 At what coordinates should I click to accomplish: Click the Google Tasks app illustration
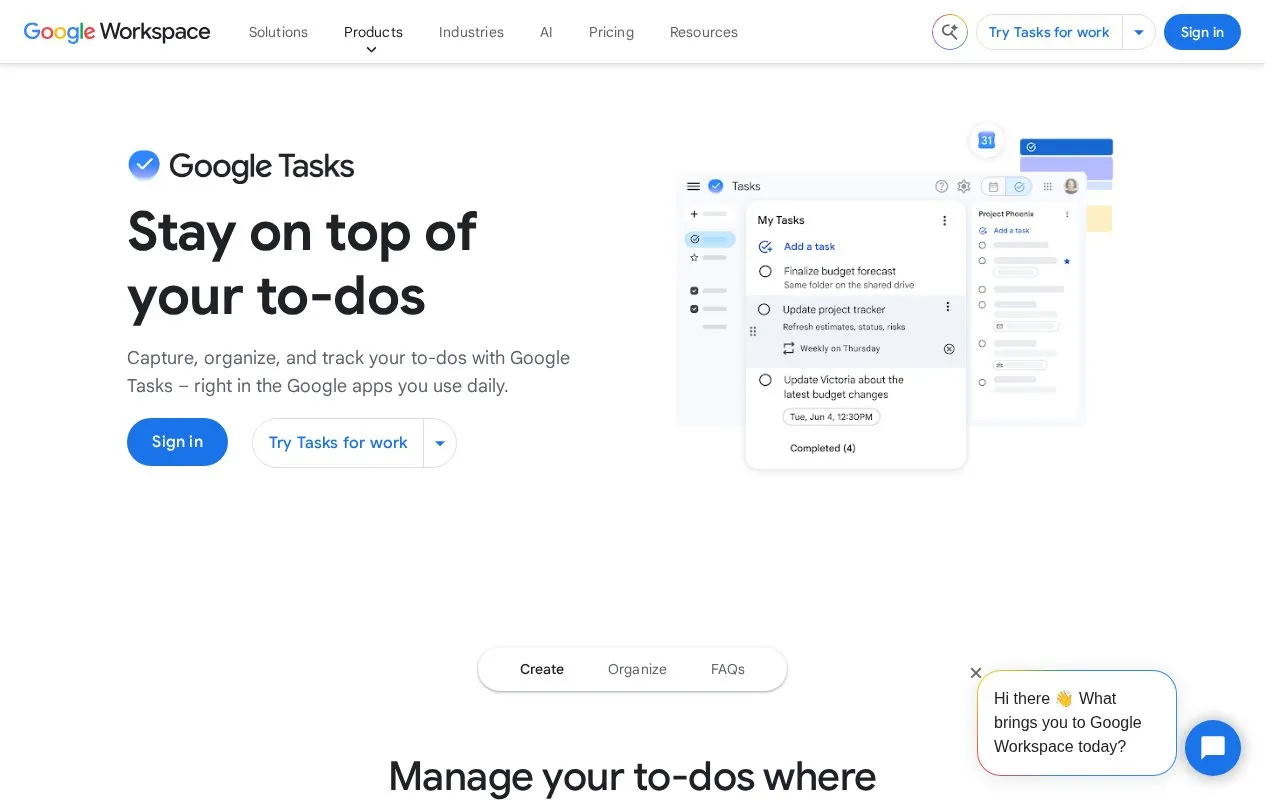tap(895, 298)
